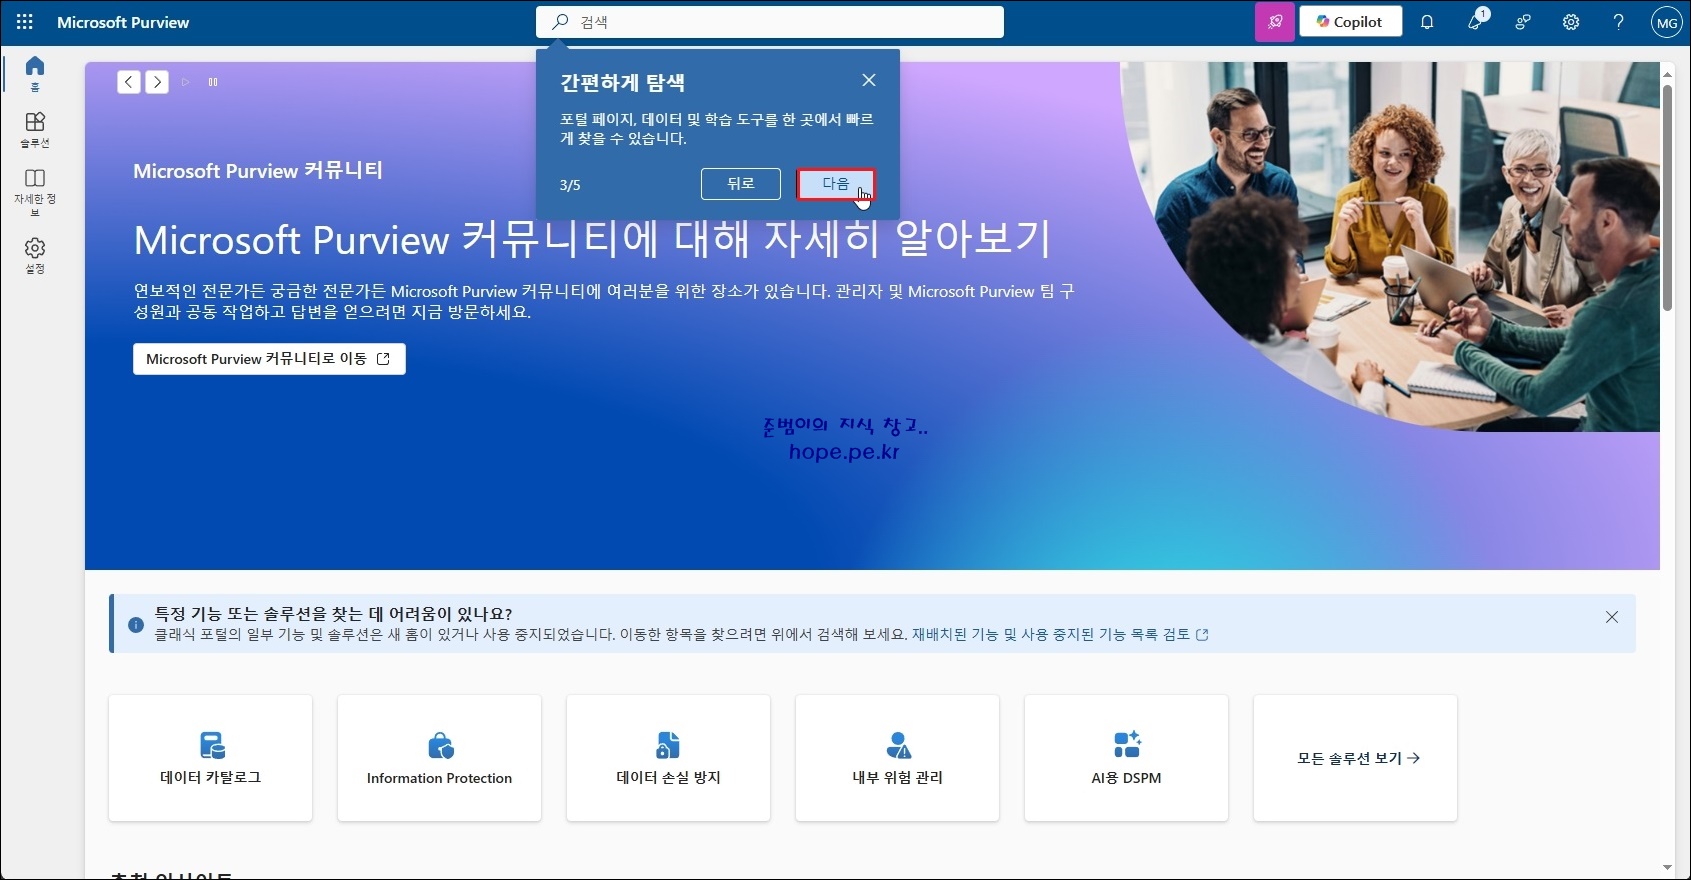Open the help question mark
This screenshot has width=1691, height=880.
1618,22
